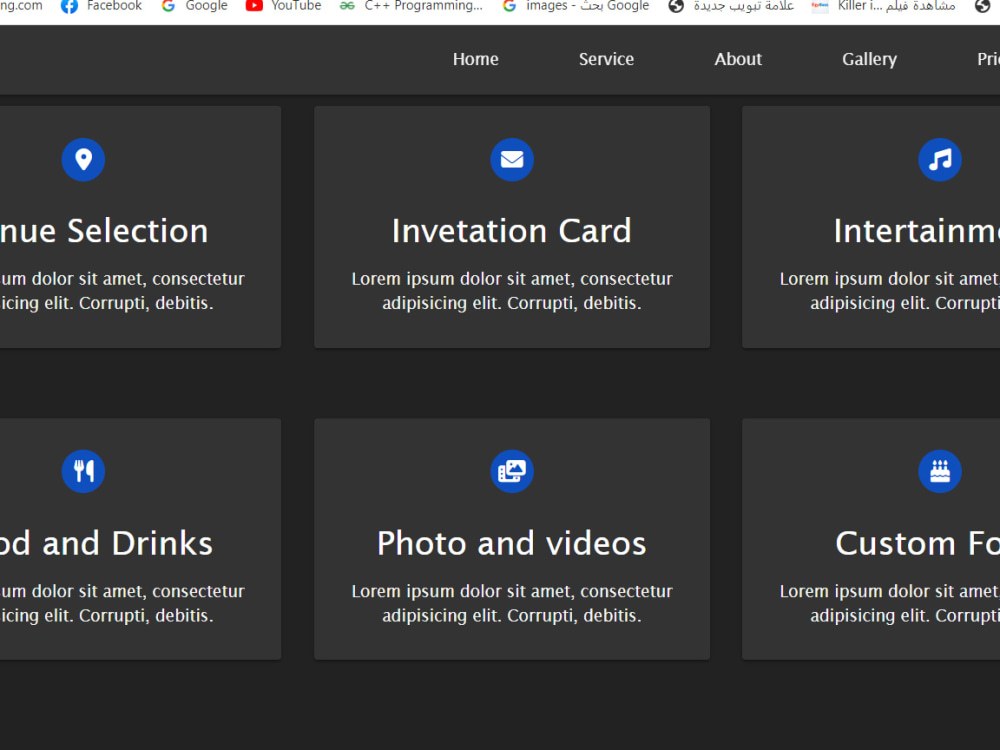Click the birthday cake icon on Custom card
The width and height of the screenshot is (1000, 750).
click(x=939, y=471)
